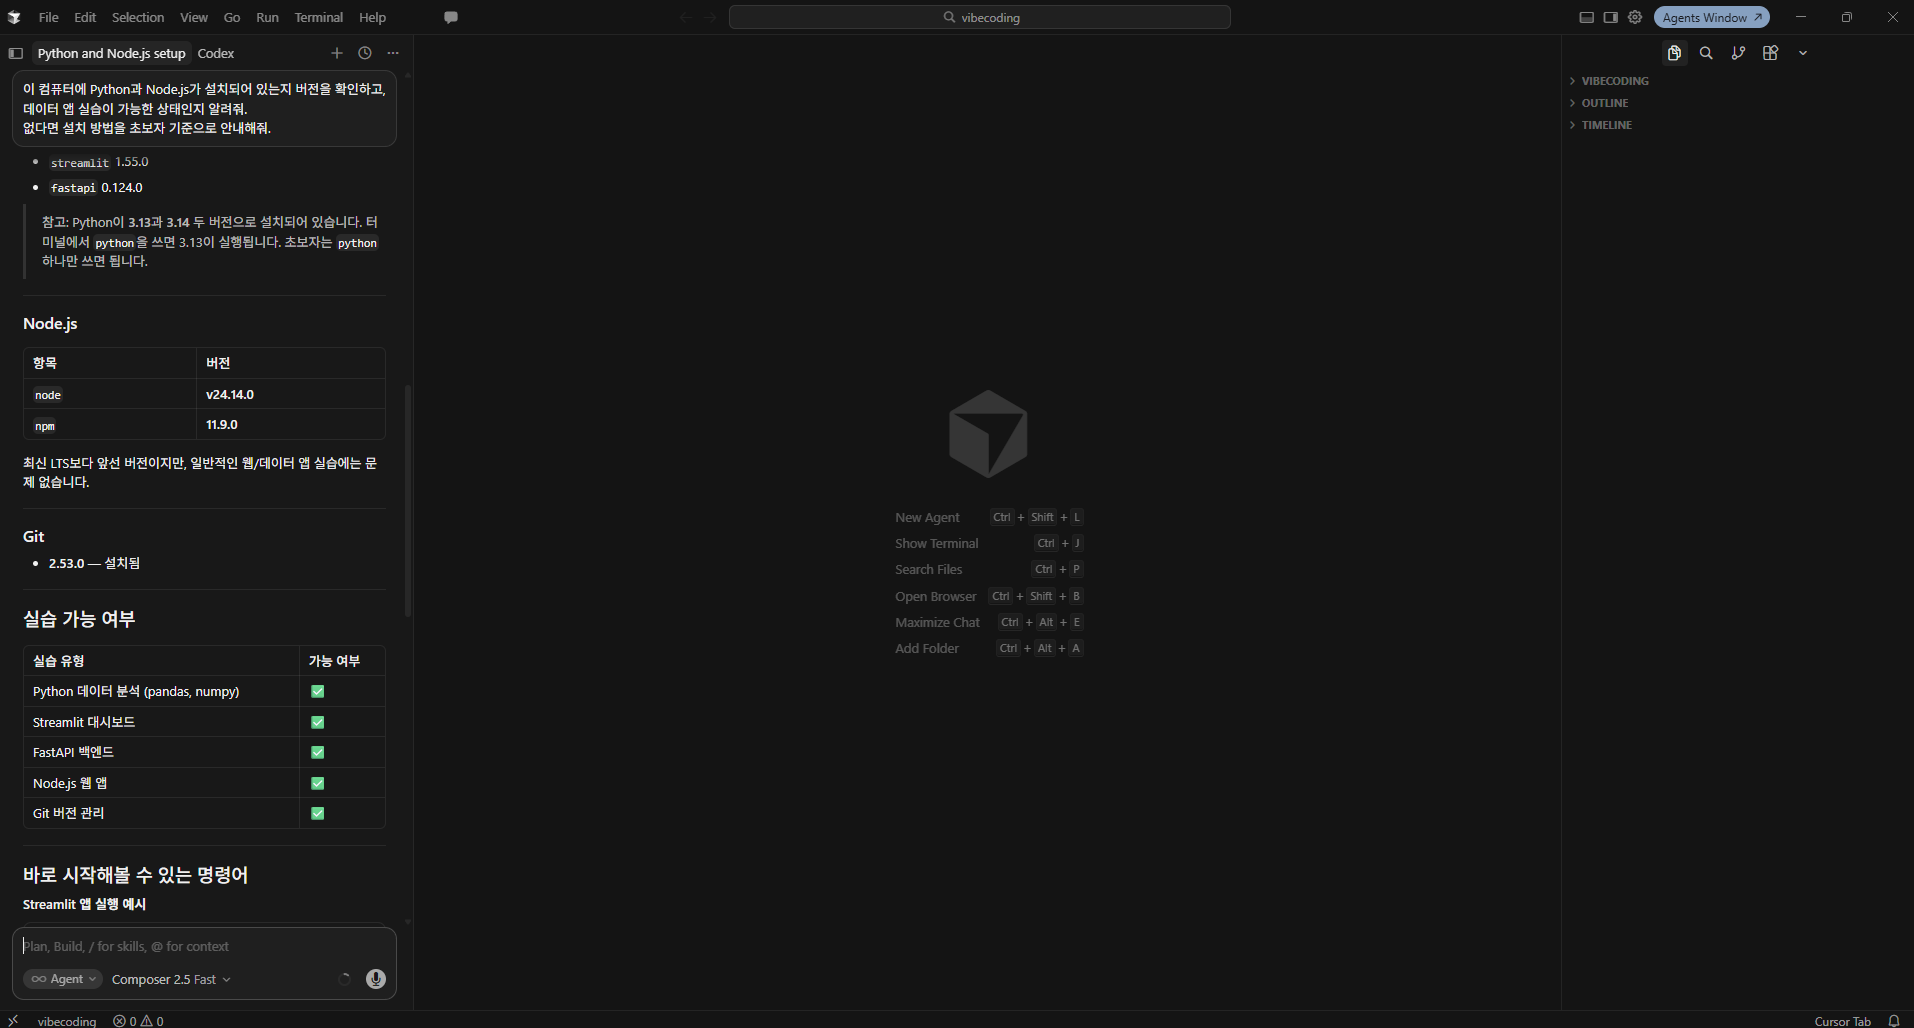Click the chat panel vertical scrollbar
Image resolution: width=1914 pixels, height=1028 pixels.
[x=407, y=500]
